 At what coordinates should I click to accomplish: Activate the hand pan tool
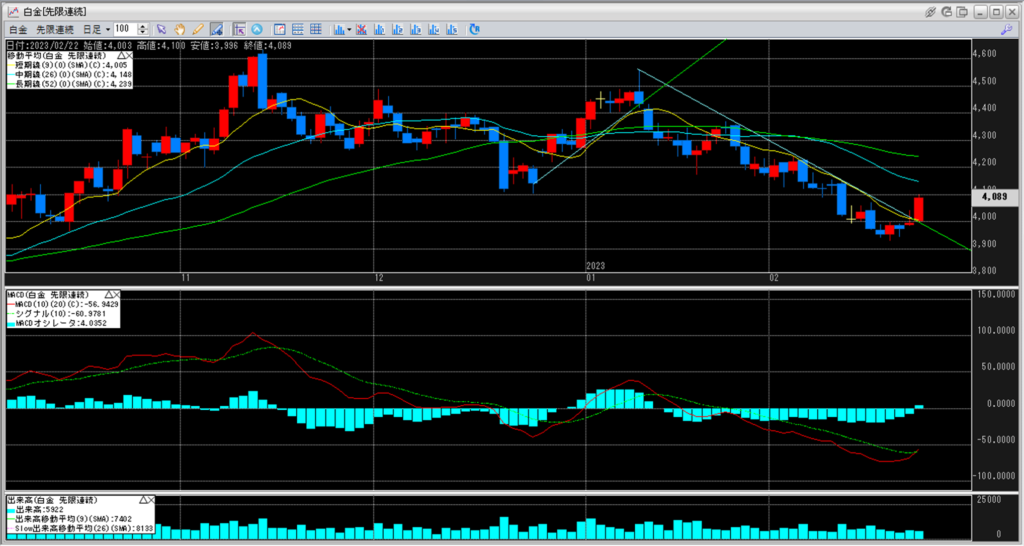pos(181,29)
